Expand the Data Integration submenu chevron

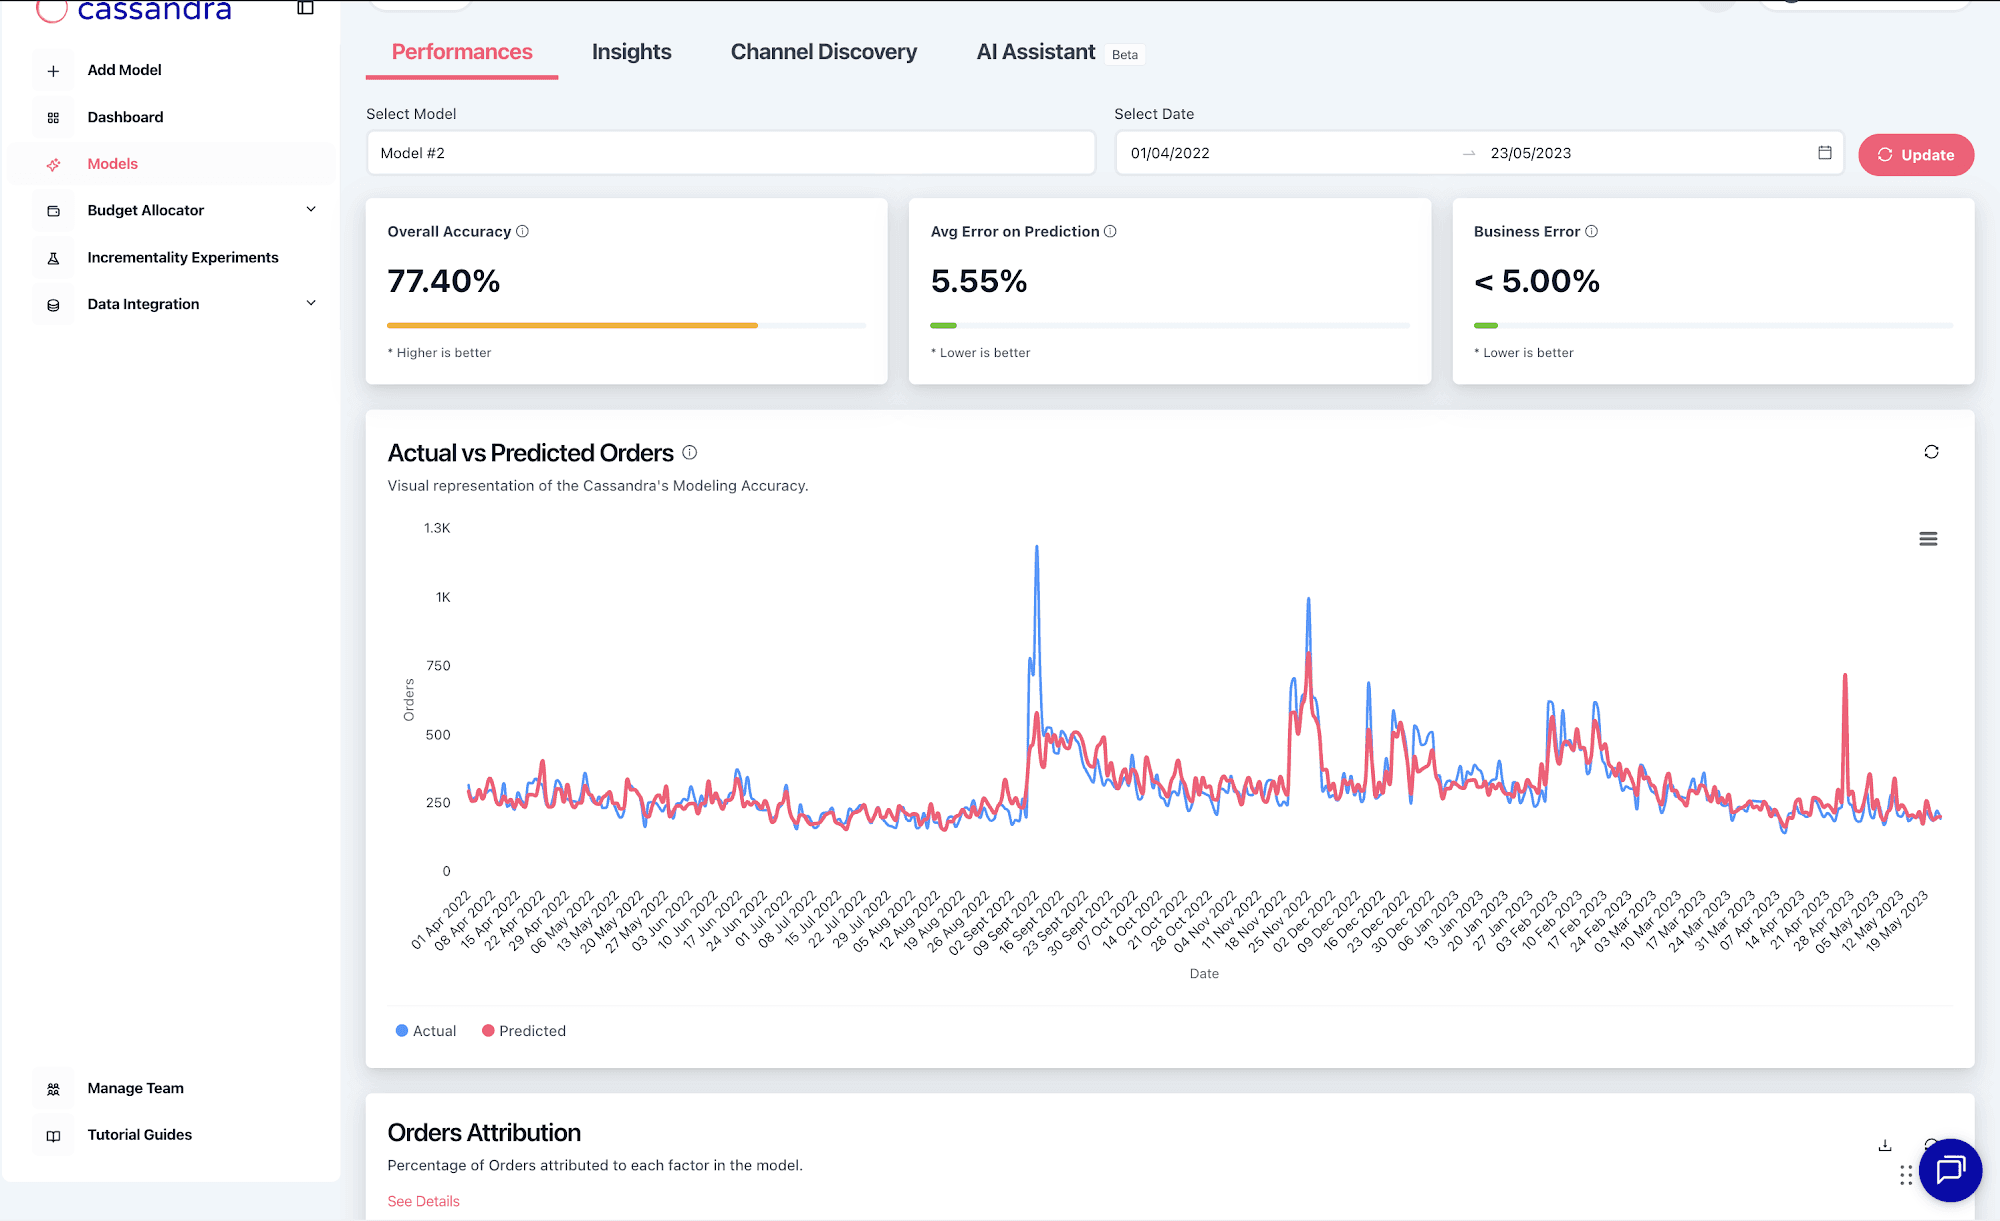point(311,303)
